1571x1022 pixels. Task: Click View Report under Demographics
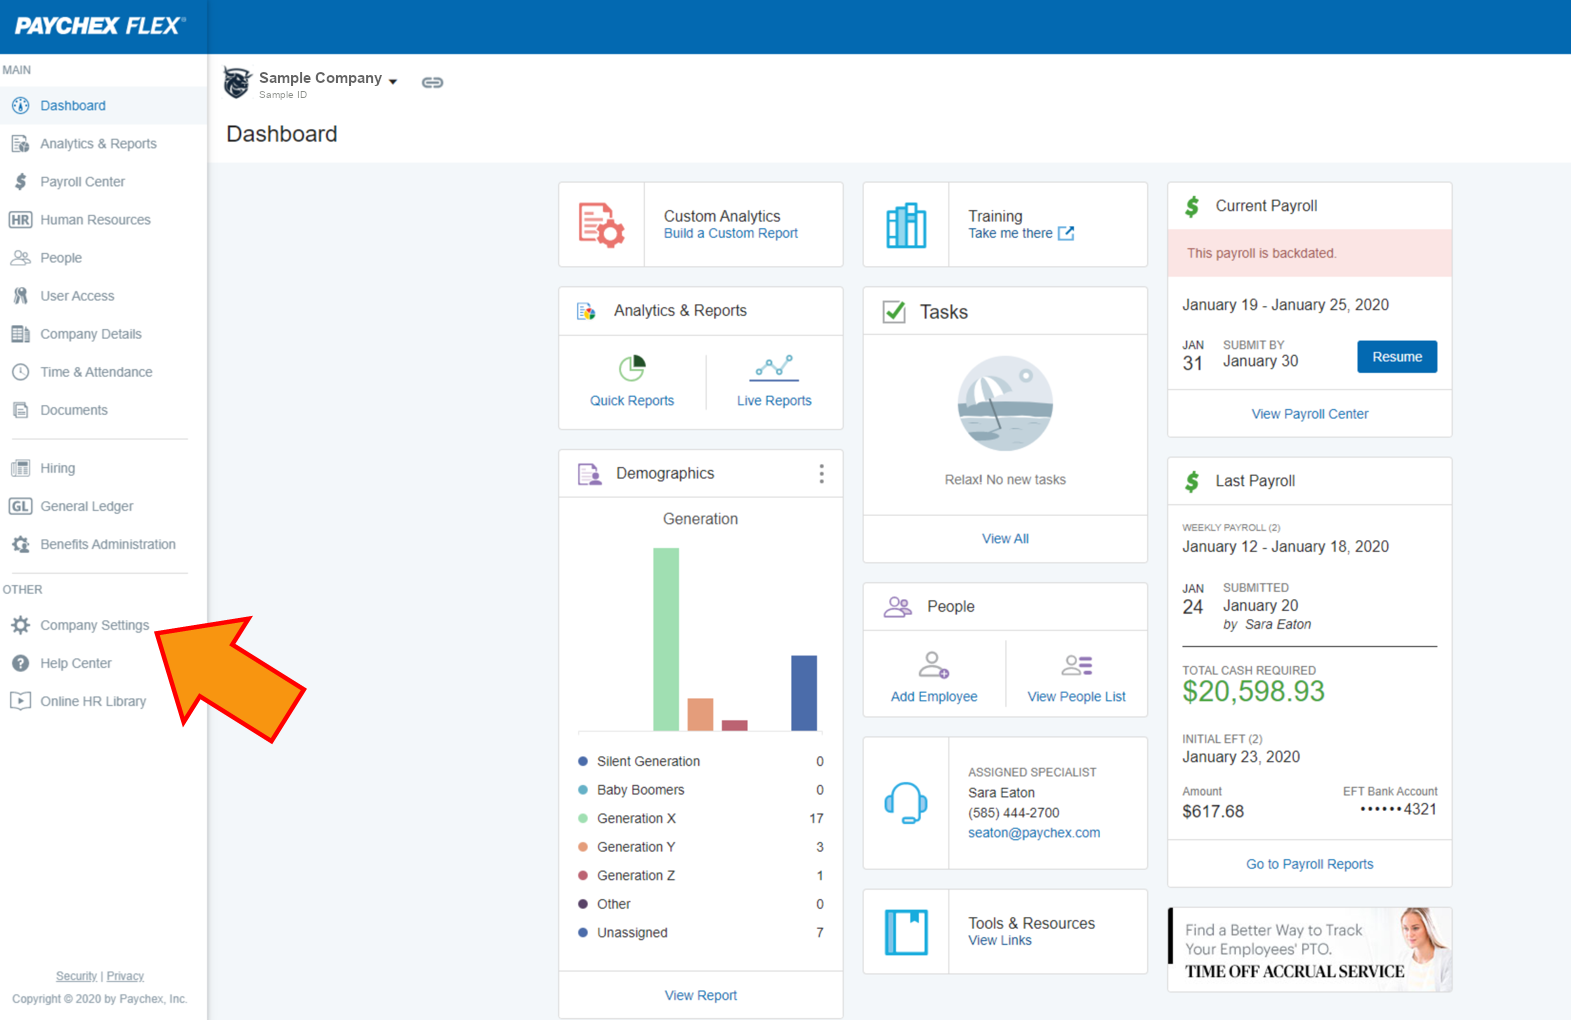[x=701, y=996]
